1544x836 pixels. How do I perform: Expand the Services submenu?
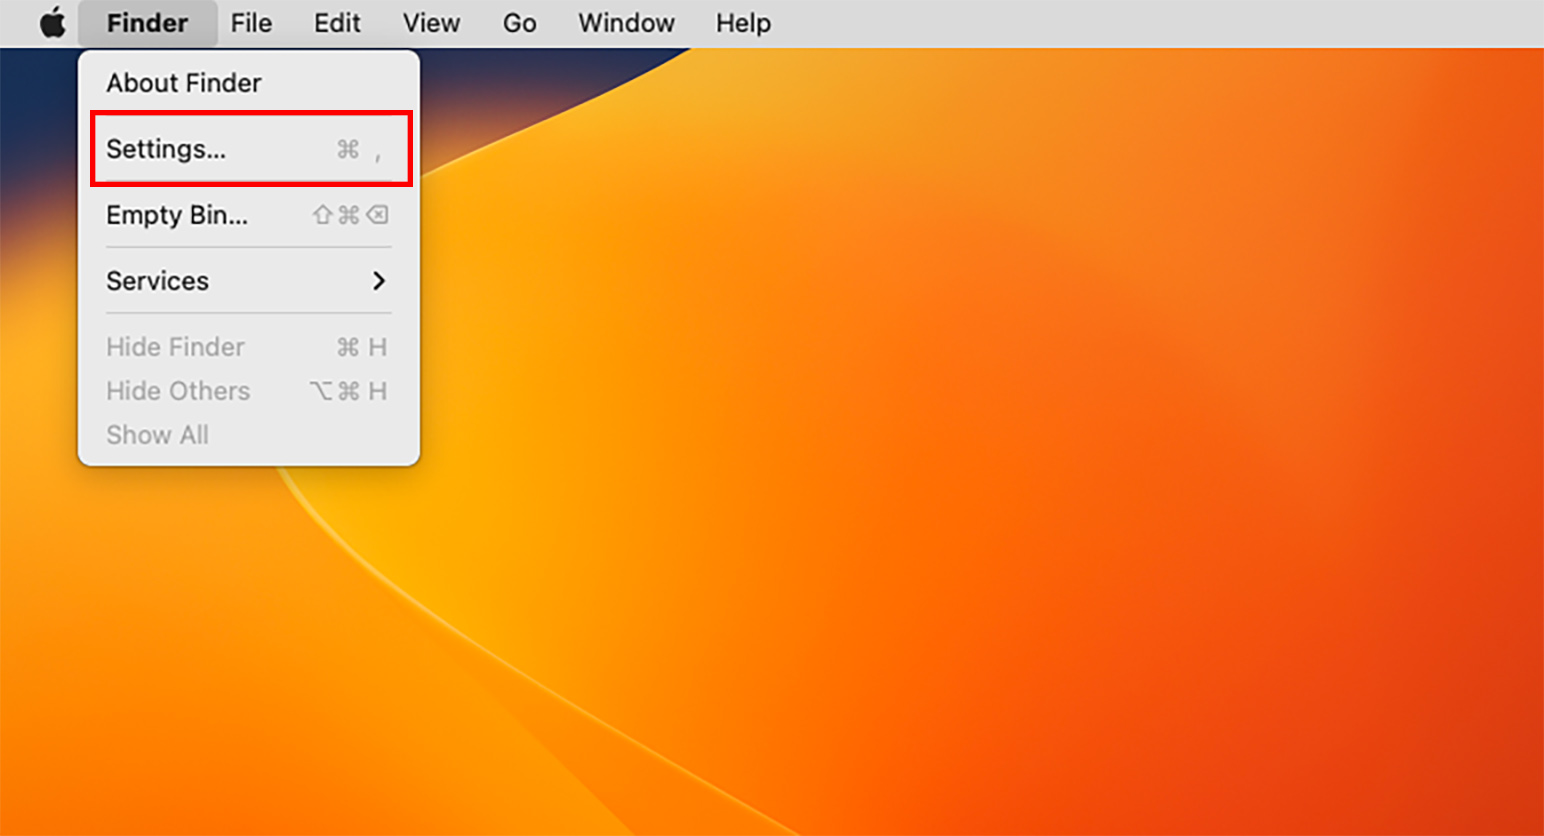[249, 281]
